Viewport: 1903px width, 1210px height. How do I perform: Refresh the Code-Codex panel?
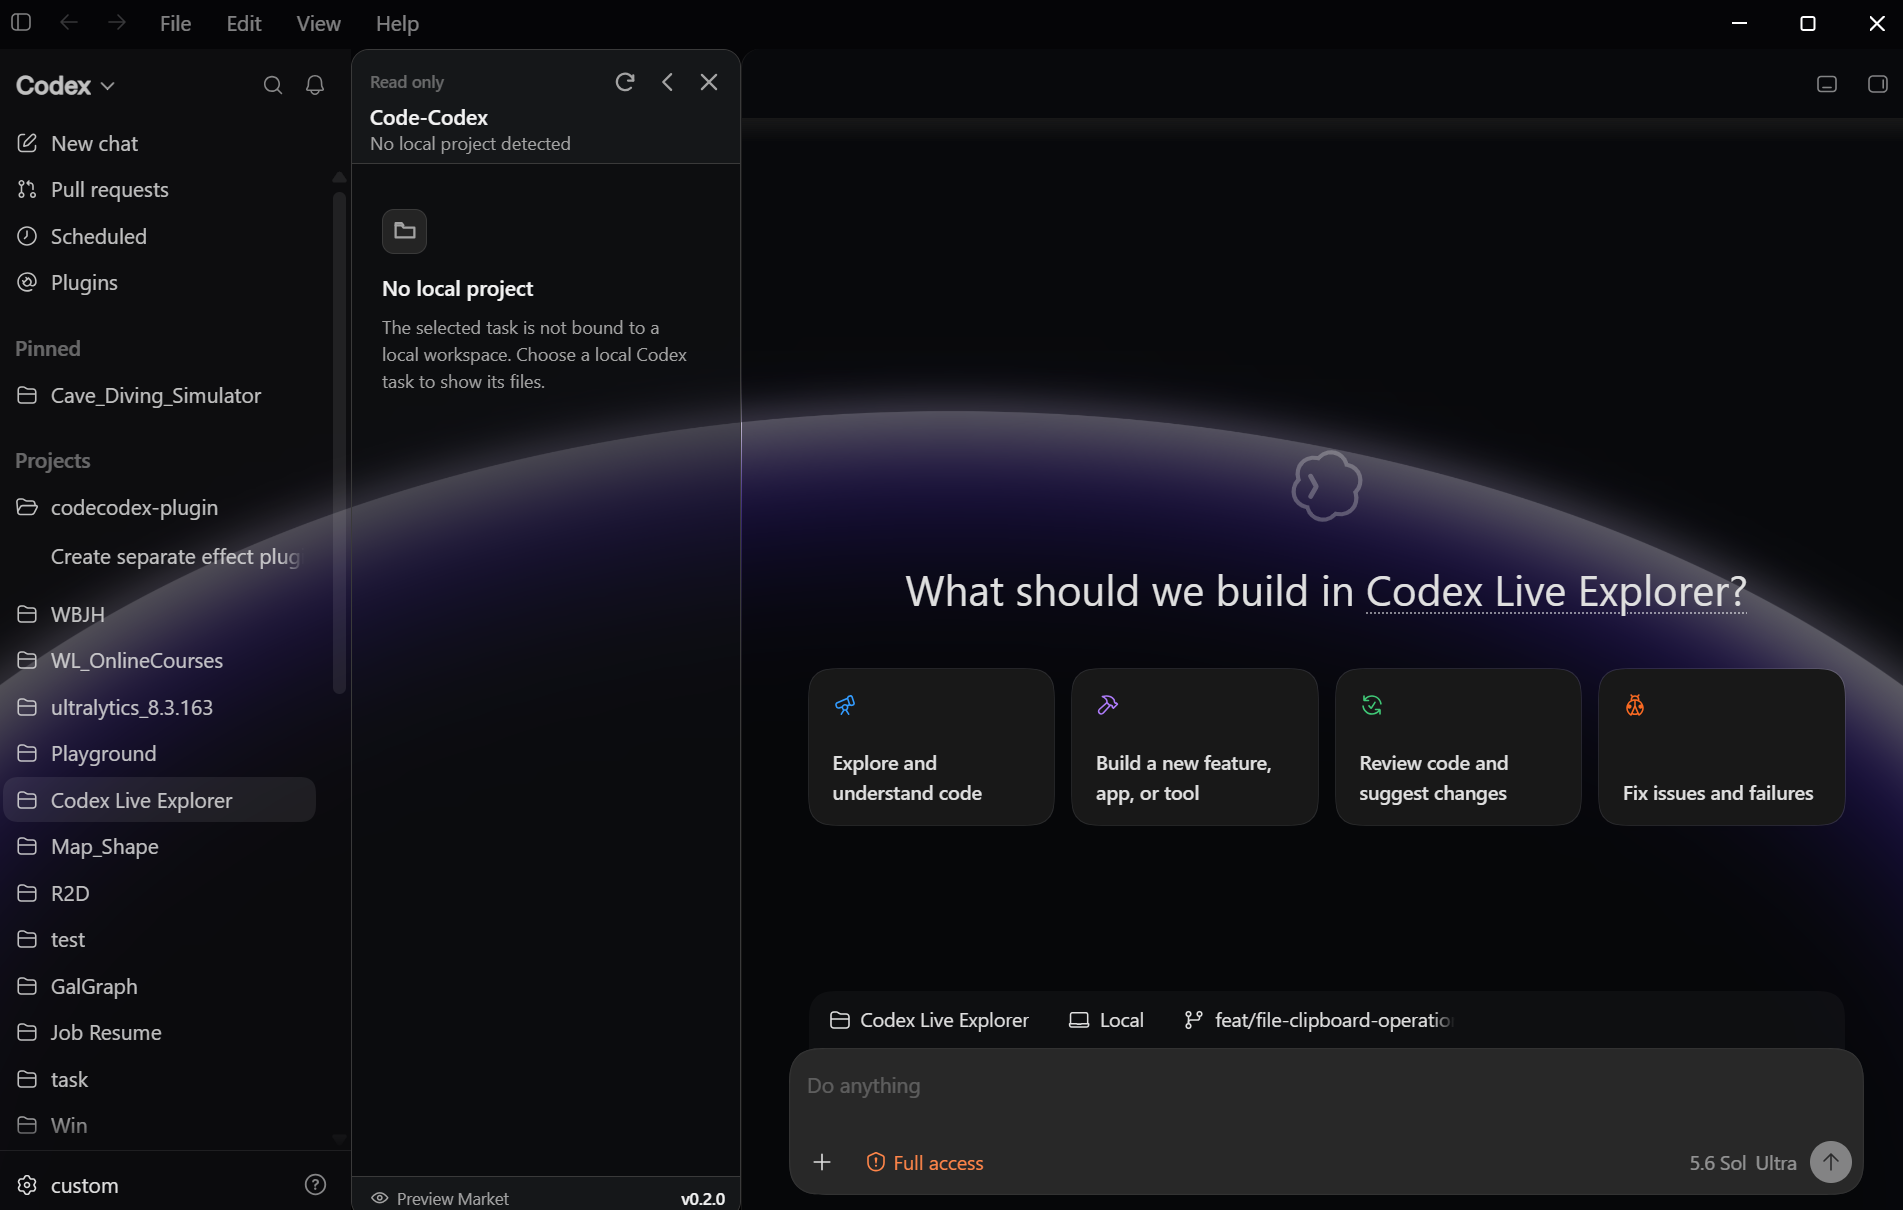tap(625, 82)
